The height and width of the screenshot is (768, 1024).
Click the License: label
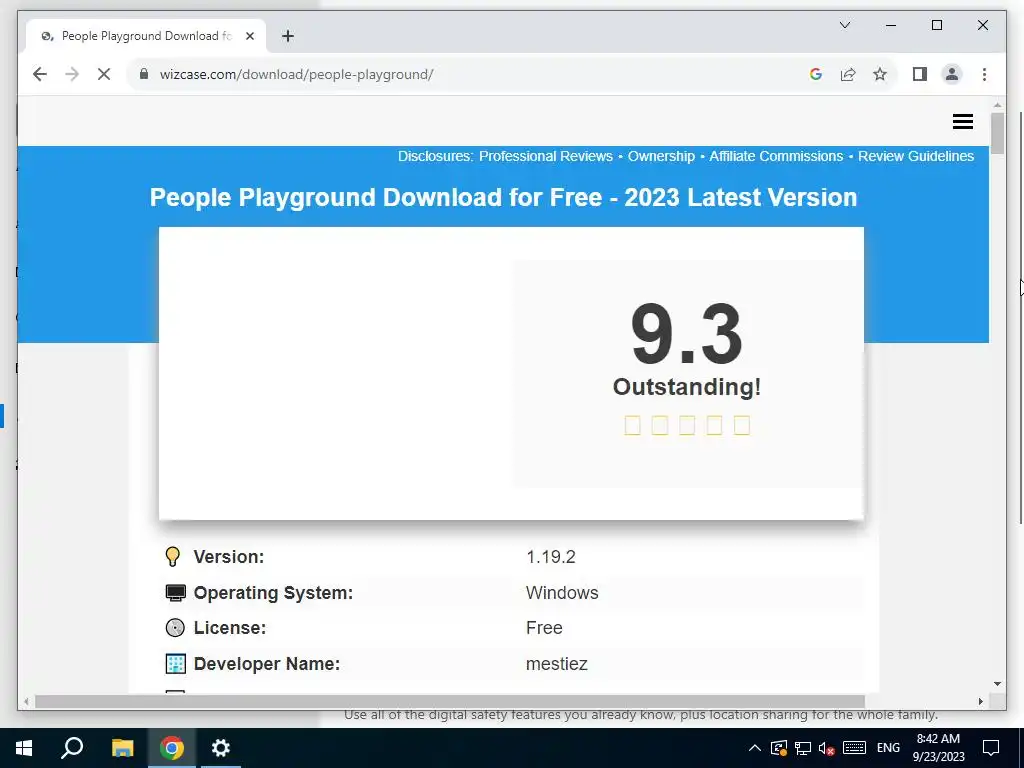[230, 628]
